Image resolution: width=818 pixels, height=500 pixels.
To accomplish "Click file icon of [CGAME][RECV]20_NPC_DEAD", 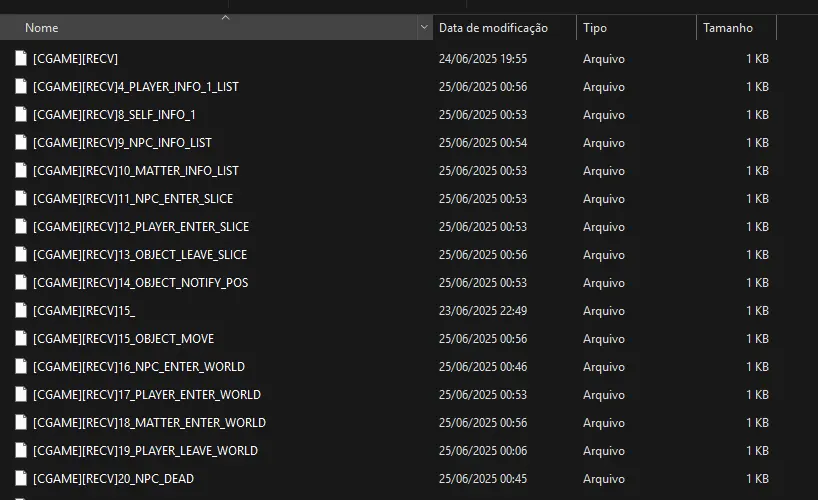I will point(21,479).
